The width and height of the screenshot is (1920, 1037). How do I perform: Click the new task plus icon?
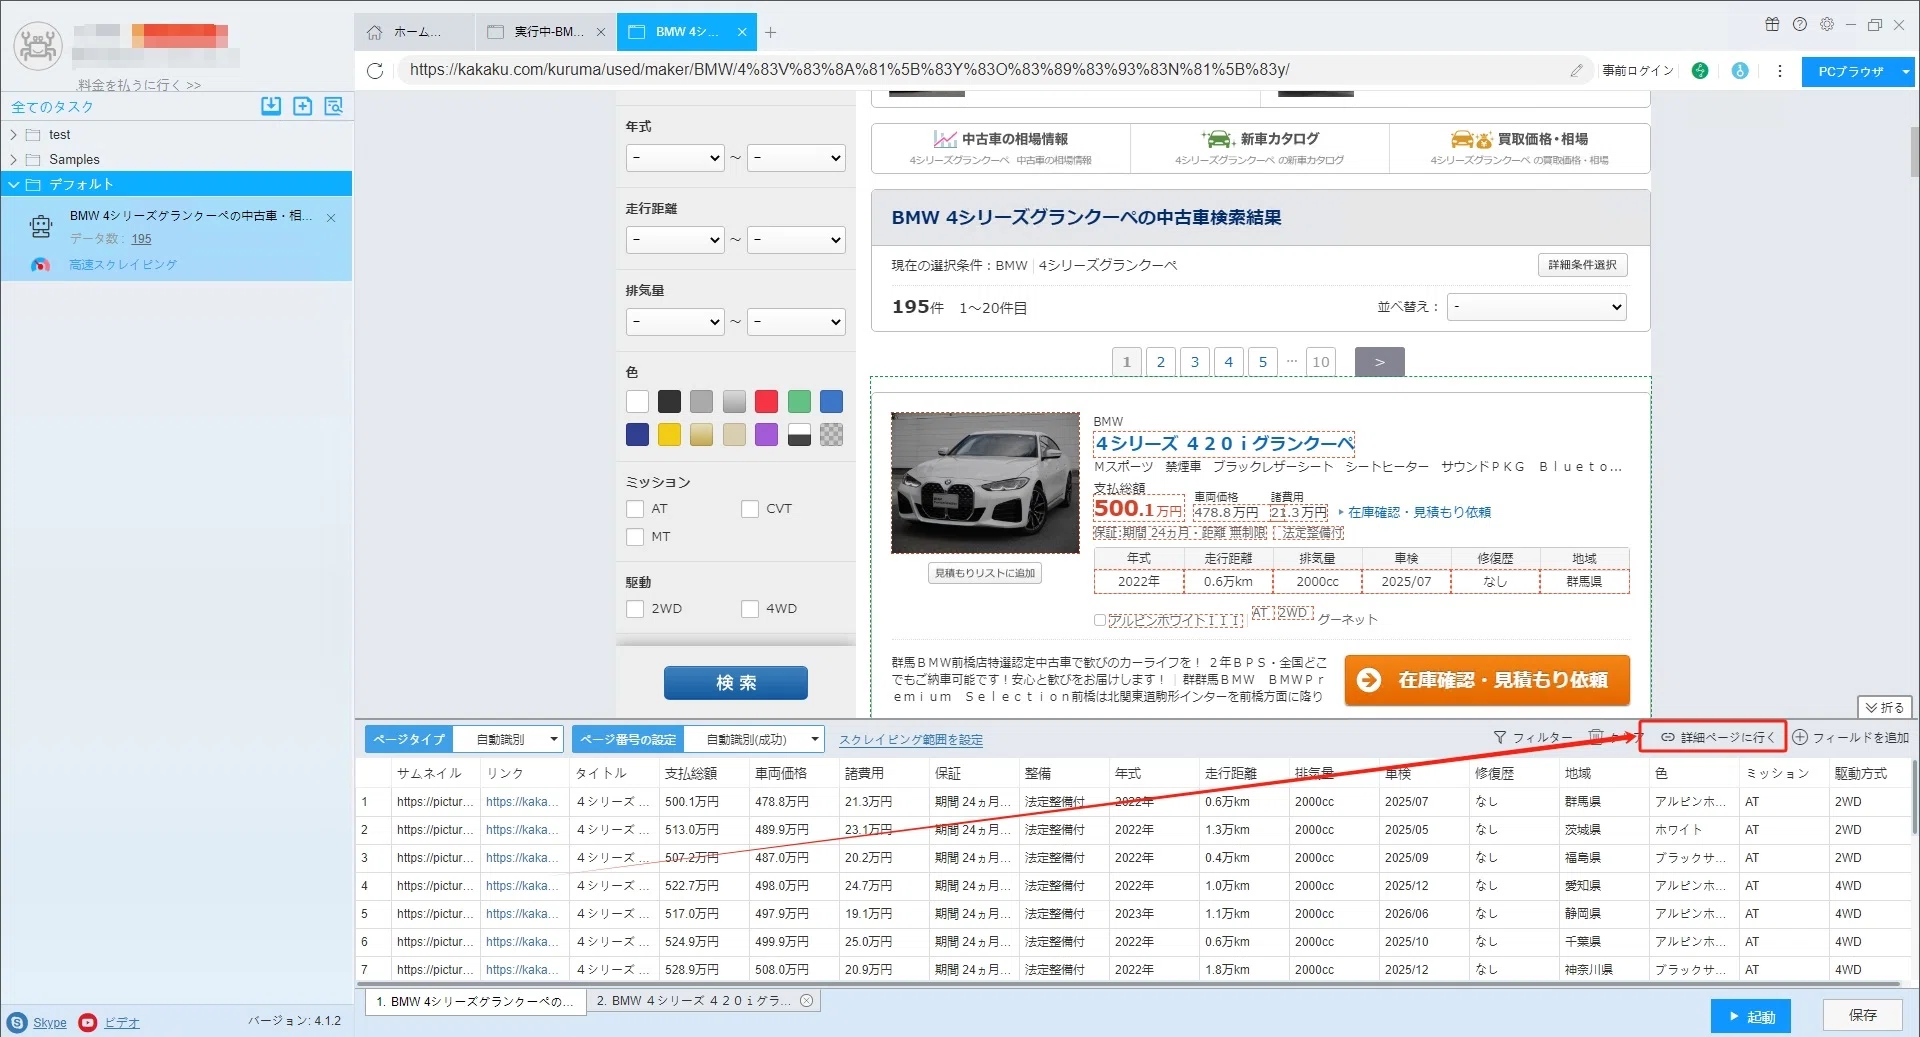(302, 106)
